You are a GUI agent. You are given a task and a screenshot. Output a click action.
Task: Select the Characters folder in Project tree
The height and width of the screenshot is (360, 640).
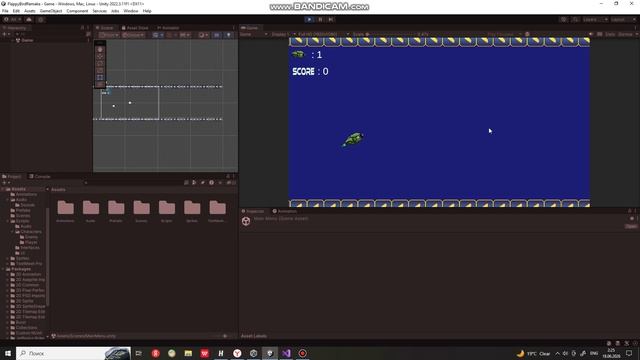coord(28,231)
